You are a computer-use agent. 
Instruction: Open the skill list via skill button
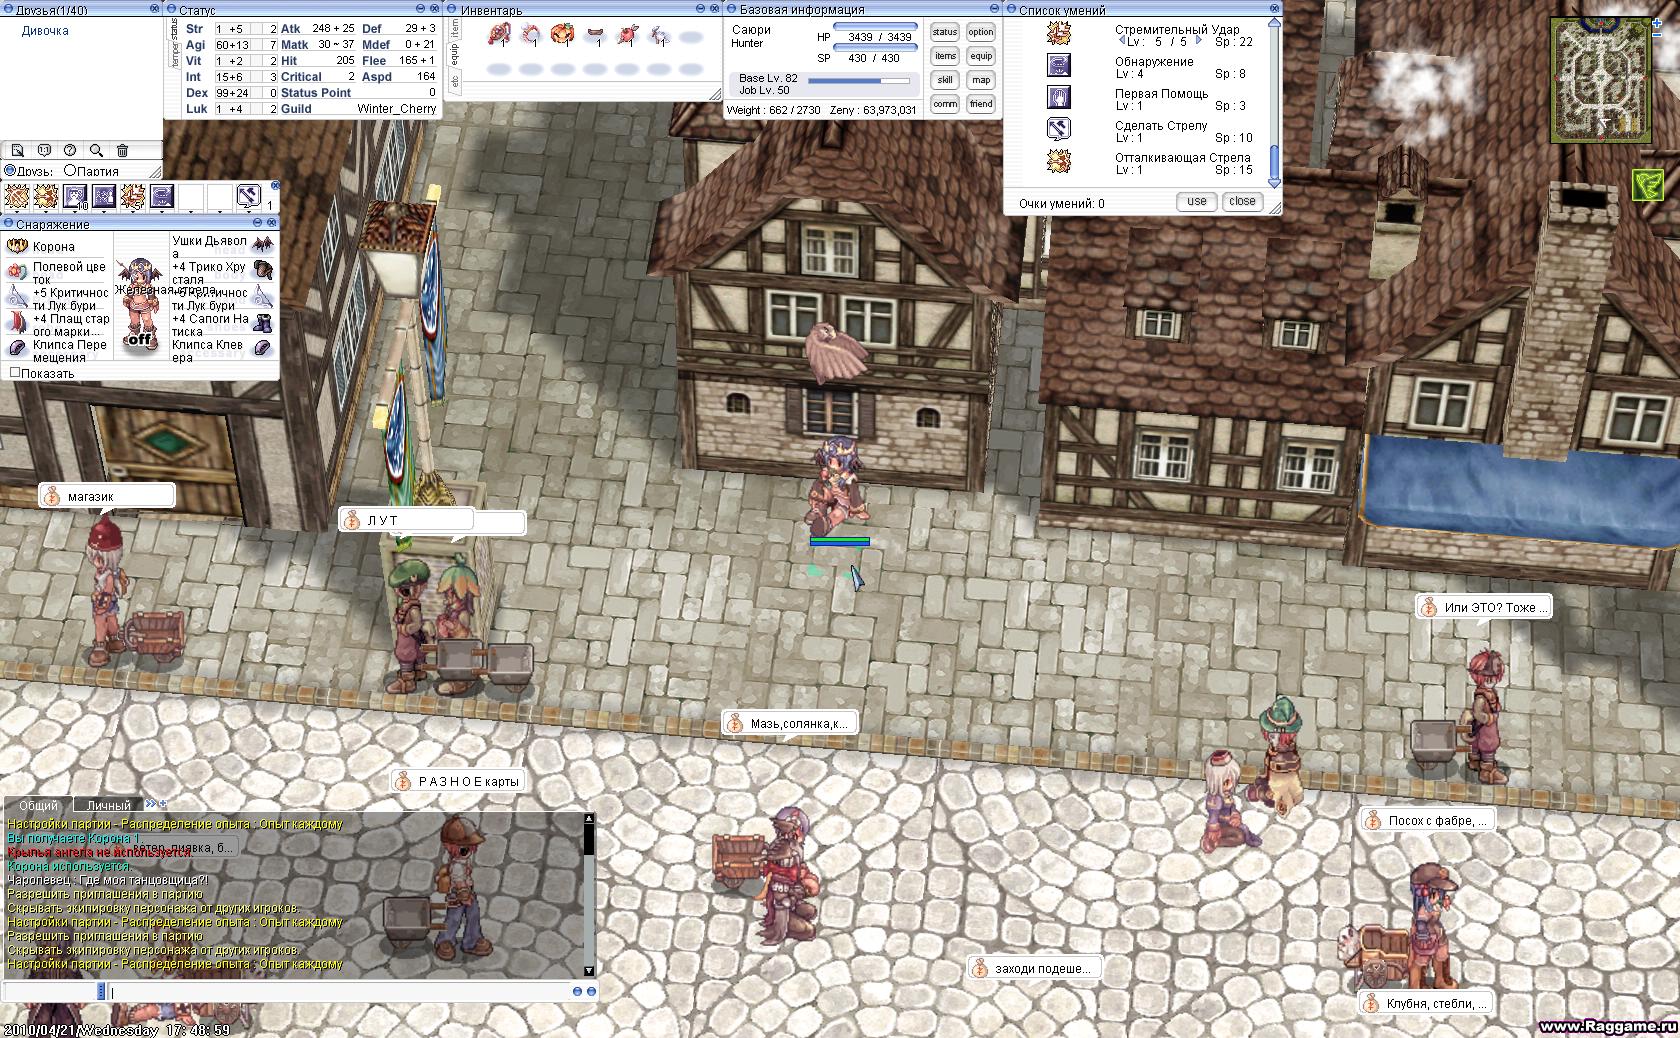coord(945,80)
